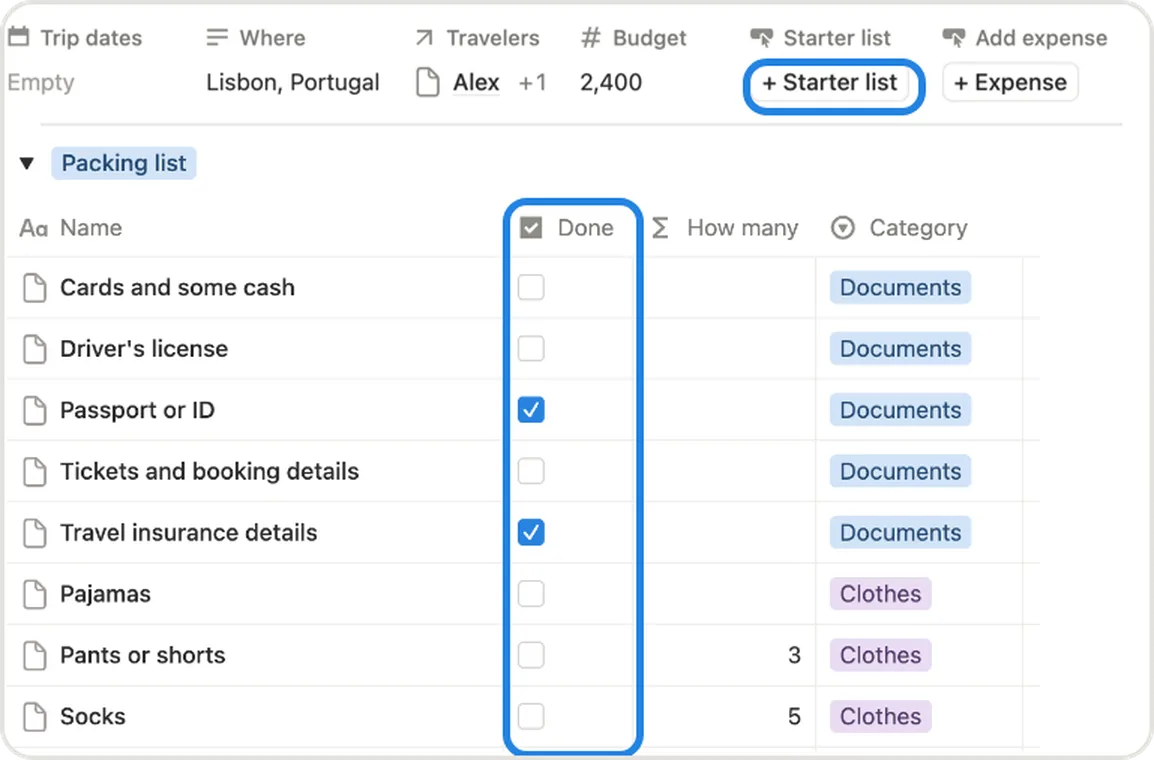Click the Starter list property label

click(837, 38)
